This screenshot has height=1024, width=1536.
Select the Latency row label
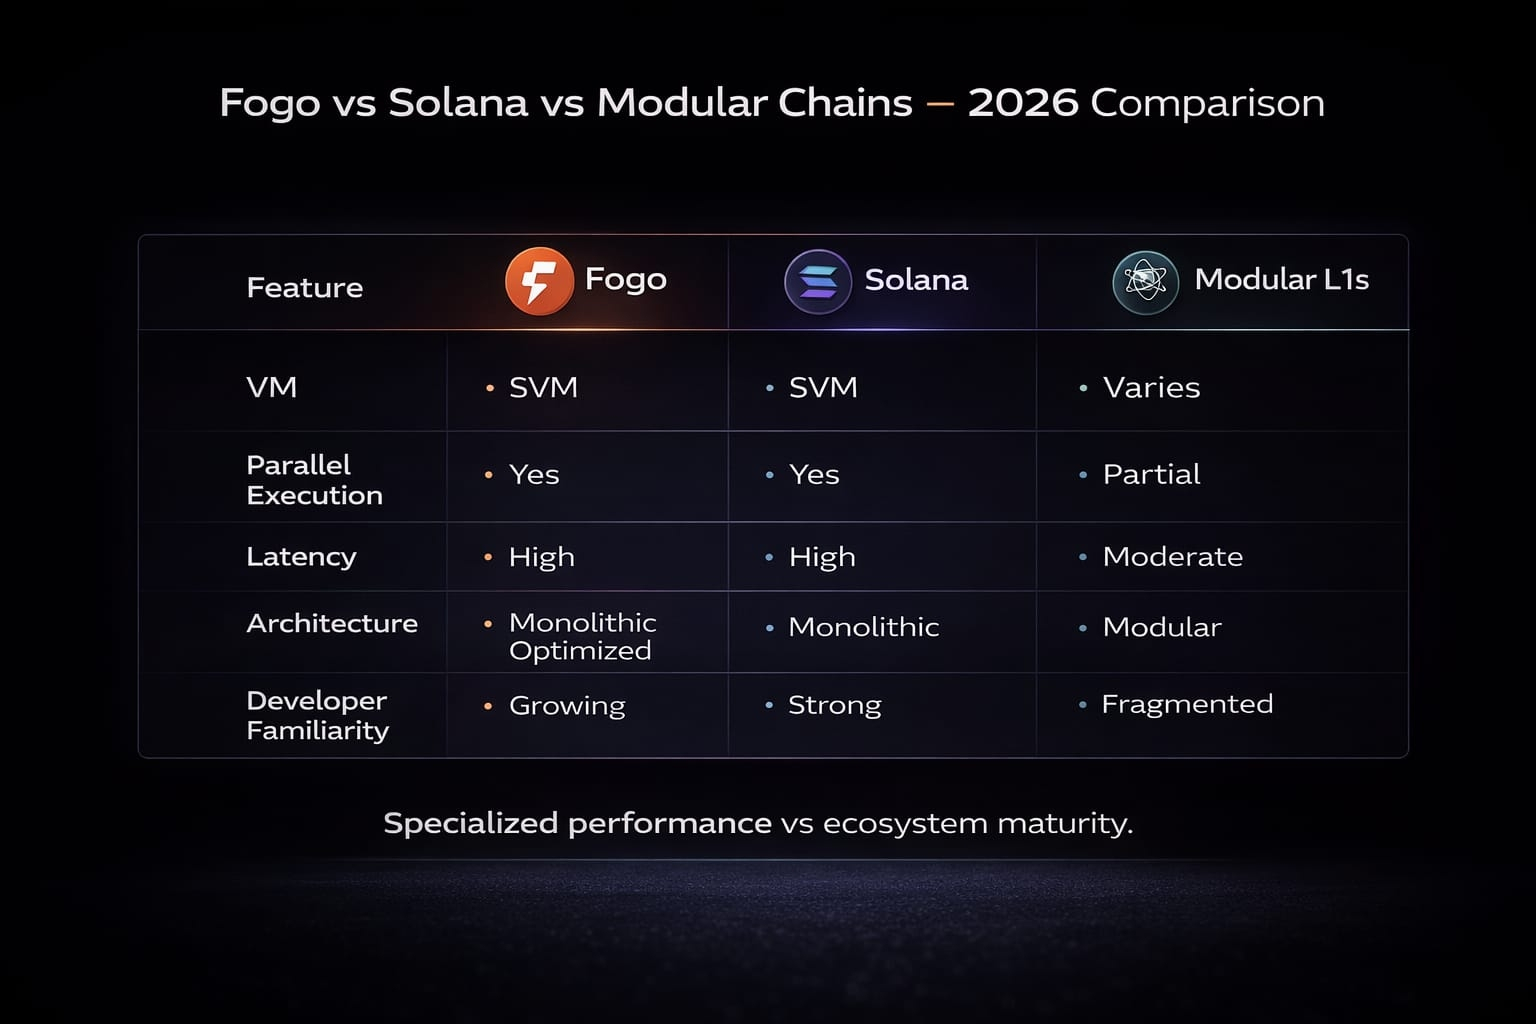point(301,557)
